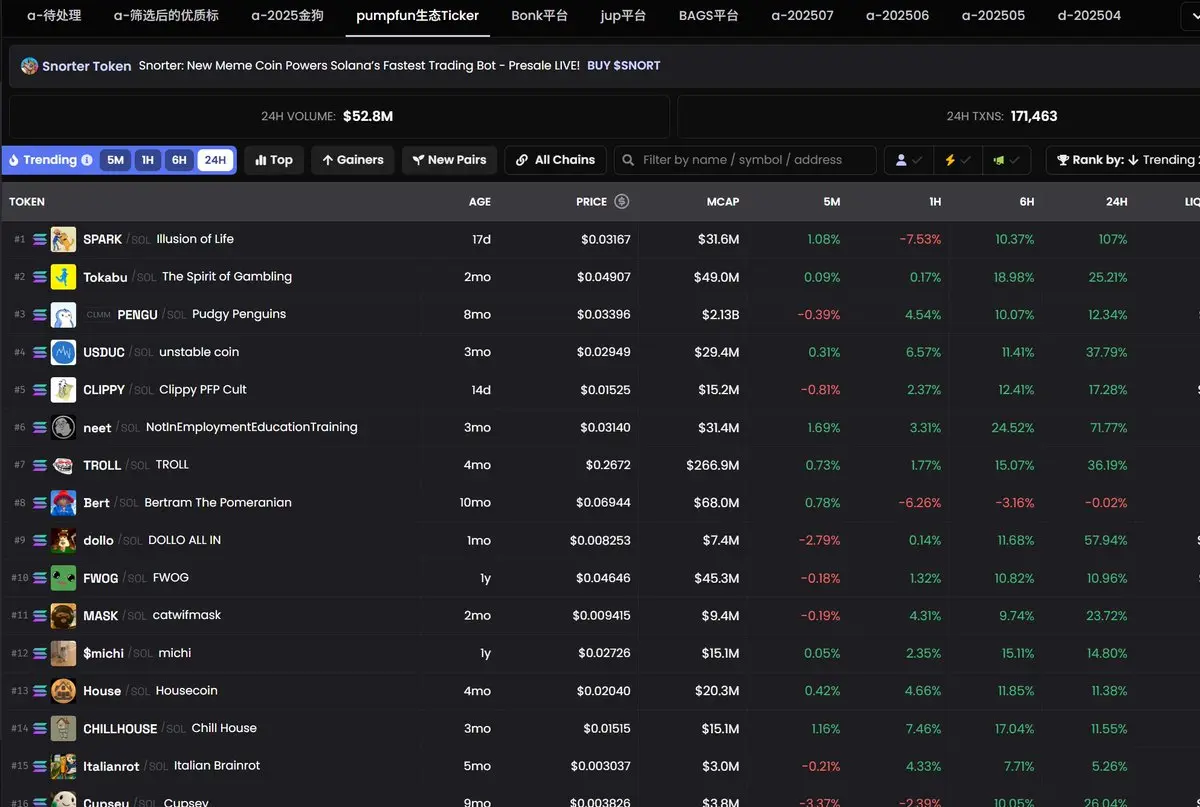The width and height of the screenshot is (1200, 807).
Task: Click the FWOG green frog logo
Action: (x=63, y=578)
